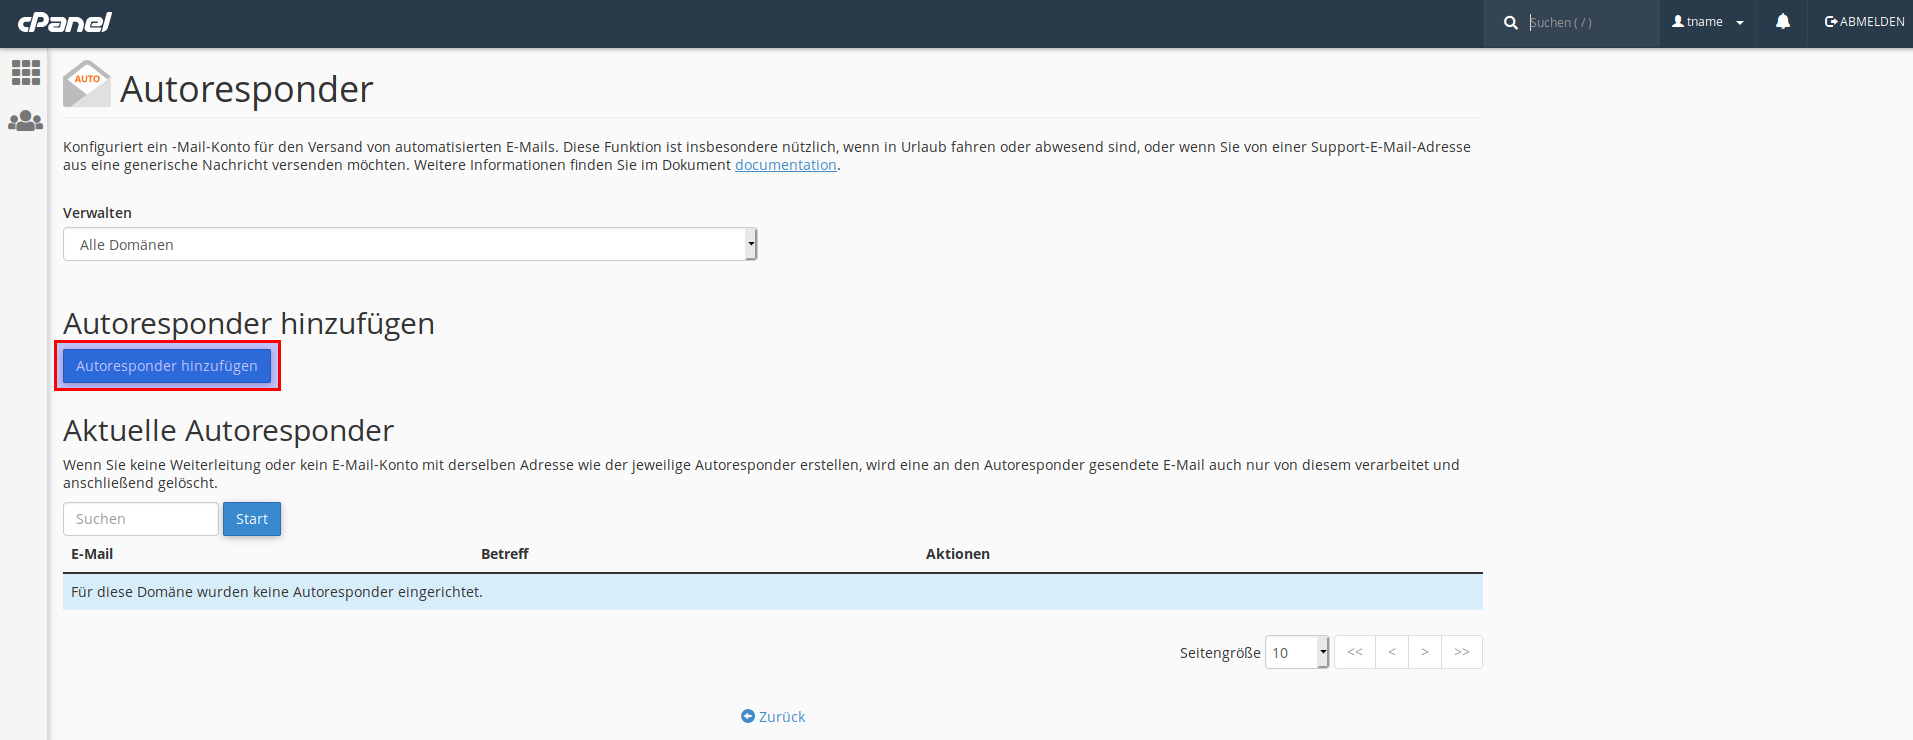Open the cPanel home grid icon
The width and height of the screenshot is (1913, 740).
26,72
